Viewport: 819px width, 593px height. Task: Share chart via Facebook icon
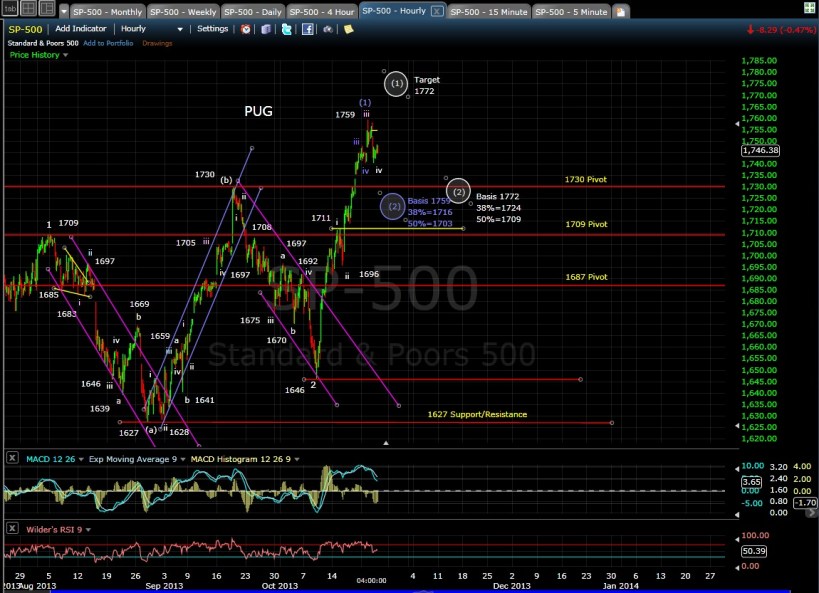pyautogui.click(x=308, y=29)
